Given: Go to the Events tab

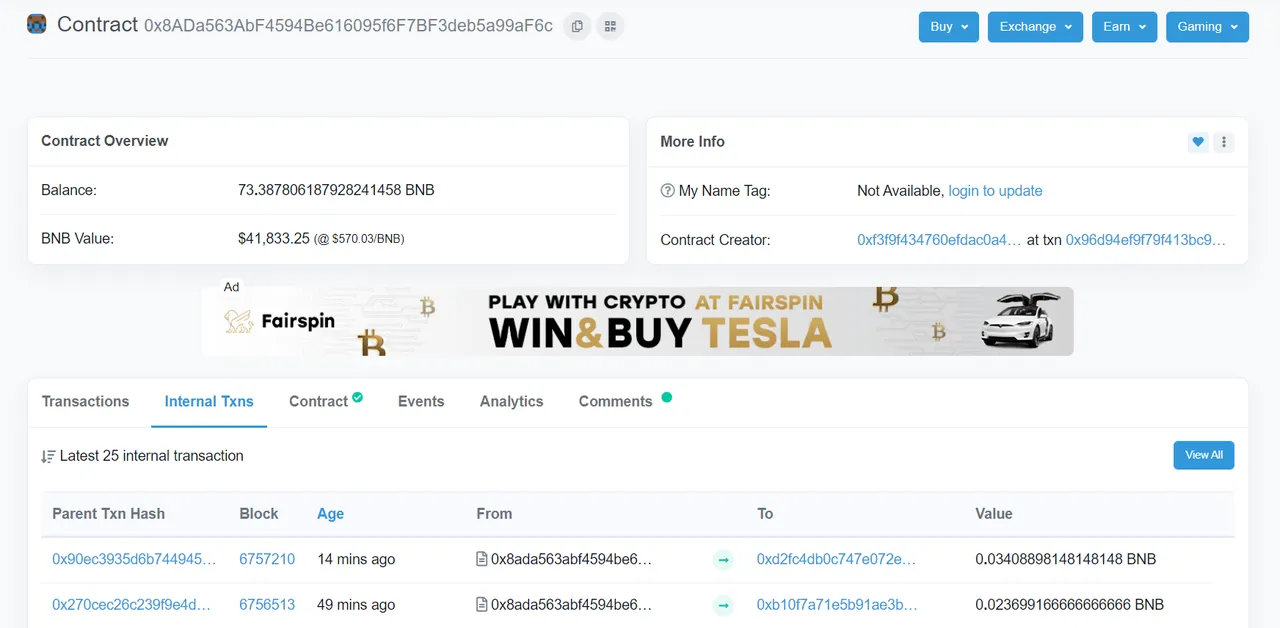Looking at the screenshot, I should pos(421,401).
